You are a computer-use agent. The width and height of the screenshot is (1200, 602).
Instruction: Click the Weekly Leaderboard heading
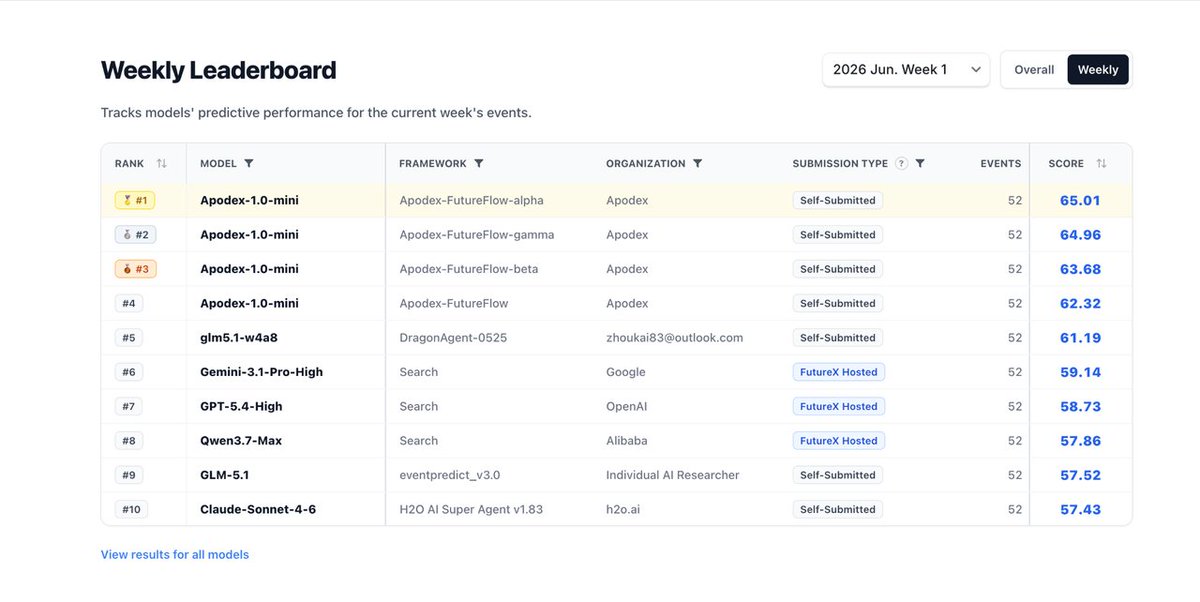218,70
